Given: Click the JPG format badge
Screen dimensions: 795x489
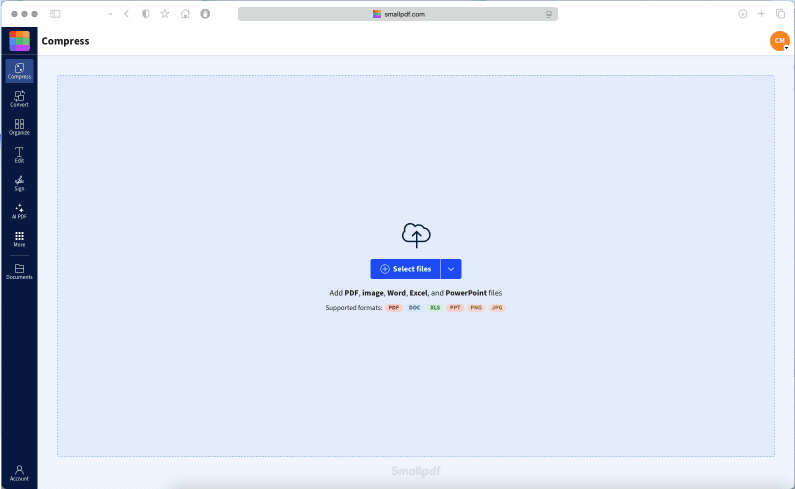Looking at the screenshot, I should click(497, 307).
